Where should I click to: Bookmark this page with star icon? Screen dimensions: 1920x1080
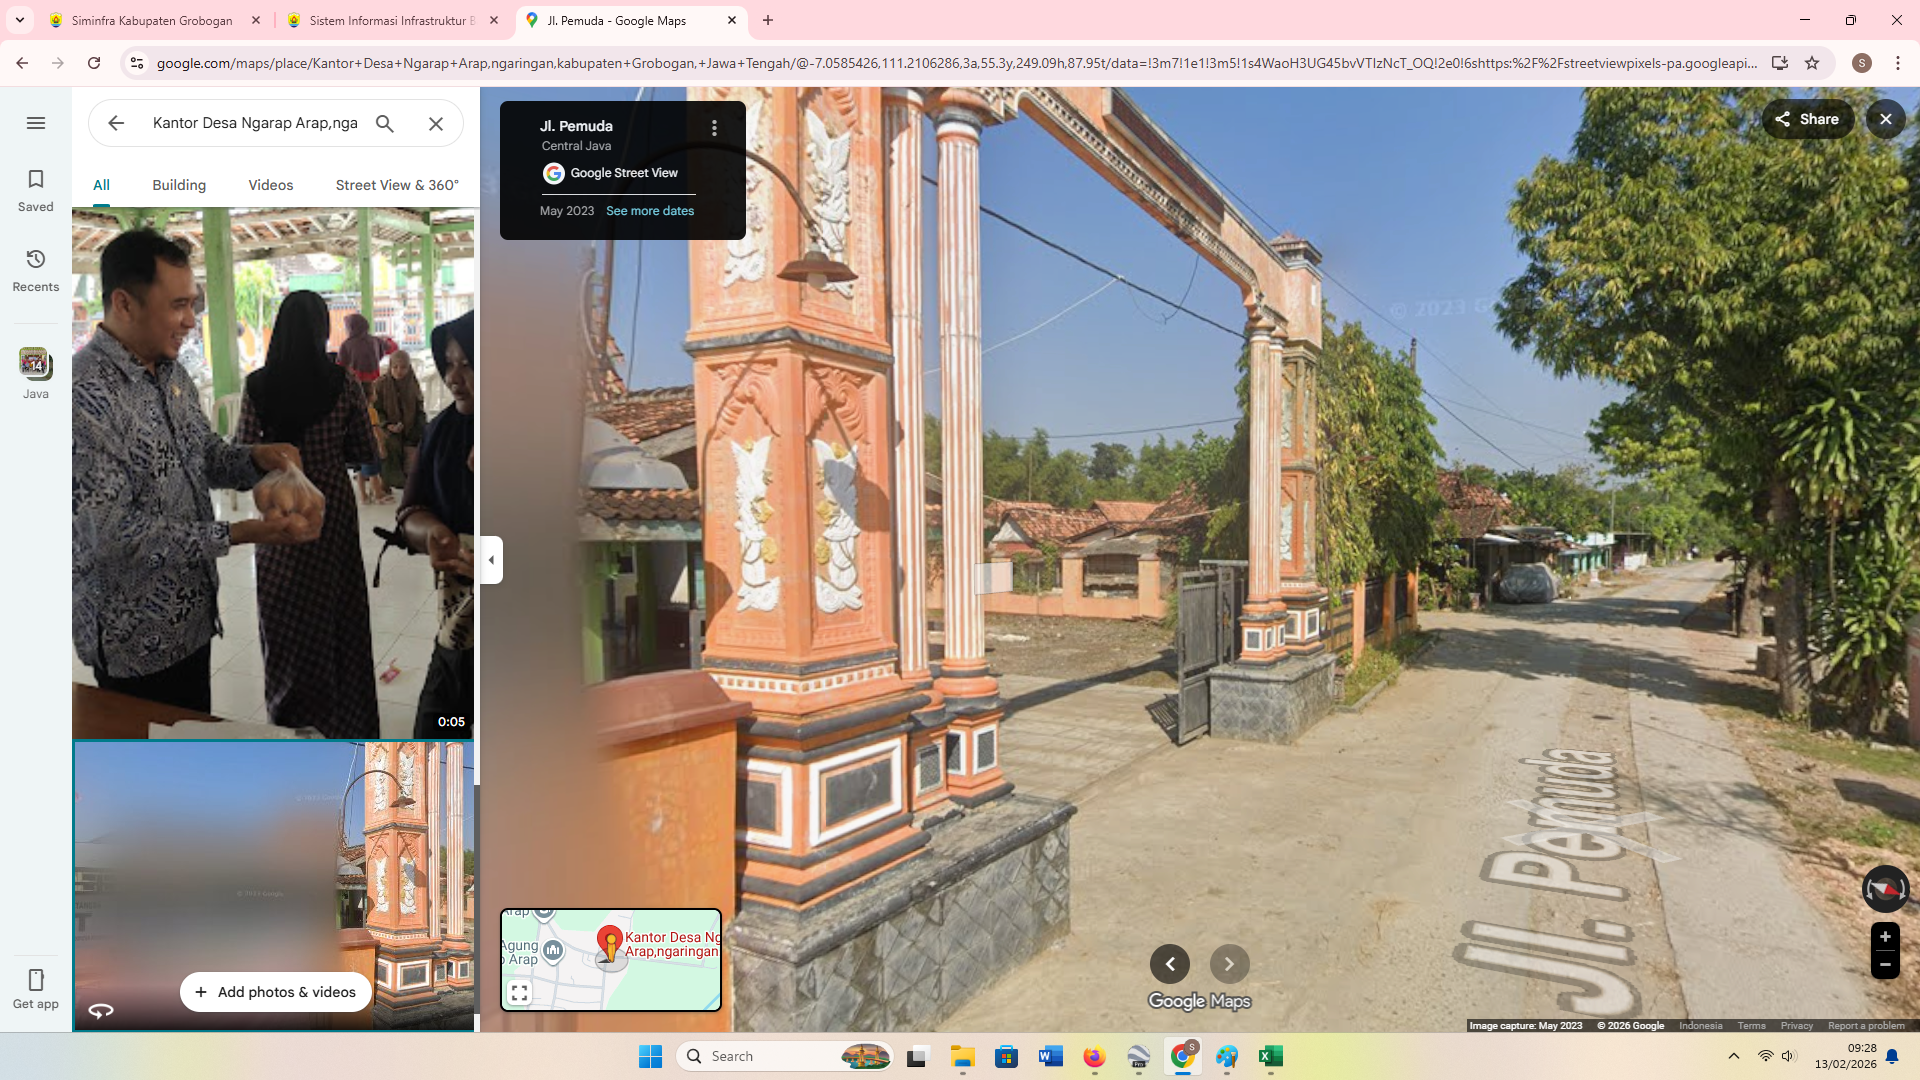click(1812, 63)
